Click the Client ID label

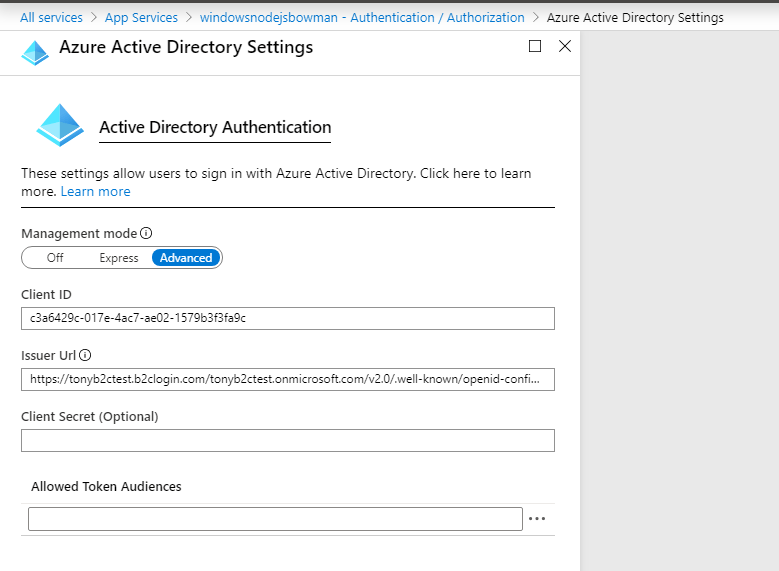pos(46,294)
